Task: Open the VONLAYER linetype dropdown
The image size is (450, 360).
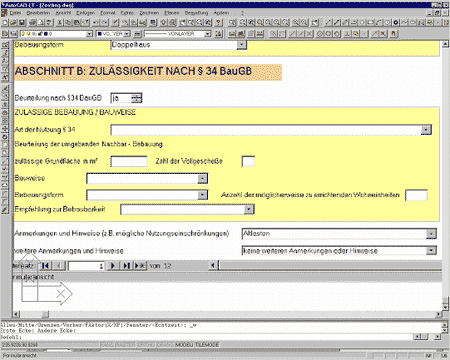Action: click(x=207, y=34)
